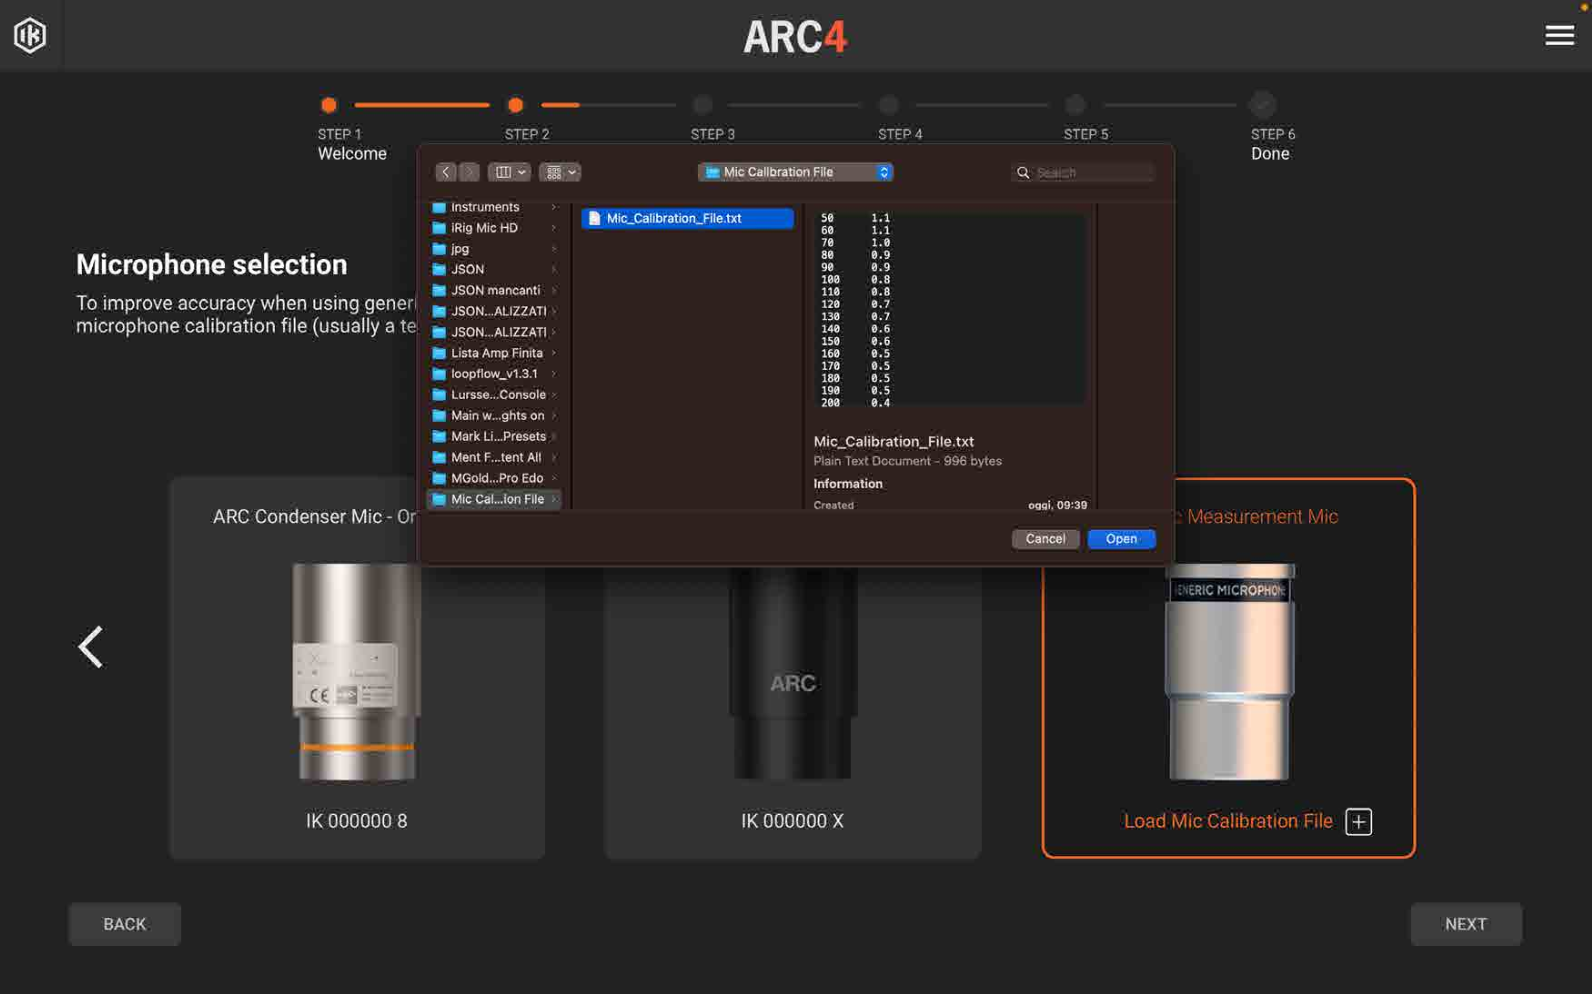The image size is (1592, 994).
Task: Click the IK Multimedia logo icon
Action: (30, 35)
